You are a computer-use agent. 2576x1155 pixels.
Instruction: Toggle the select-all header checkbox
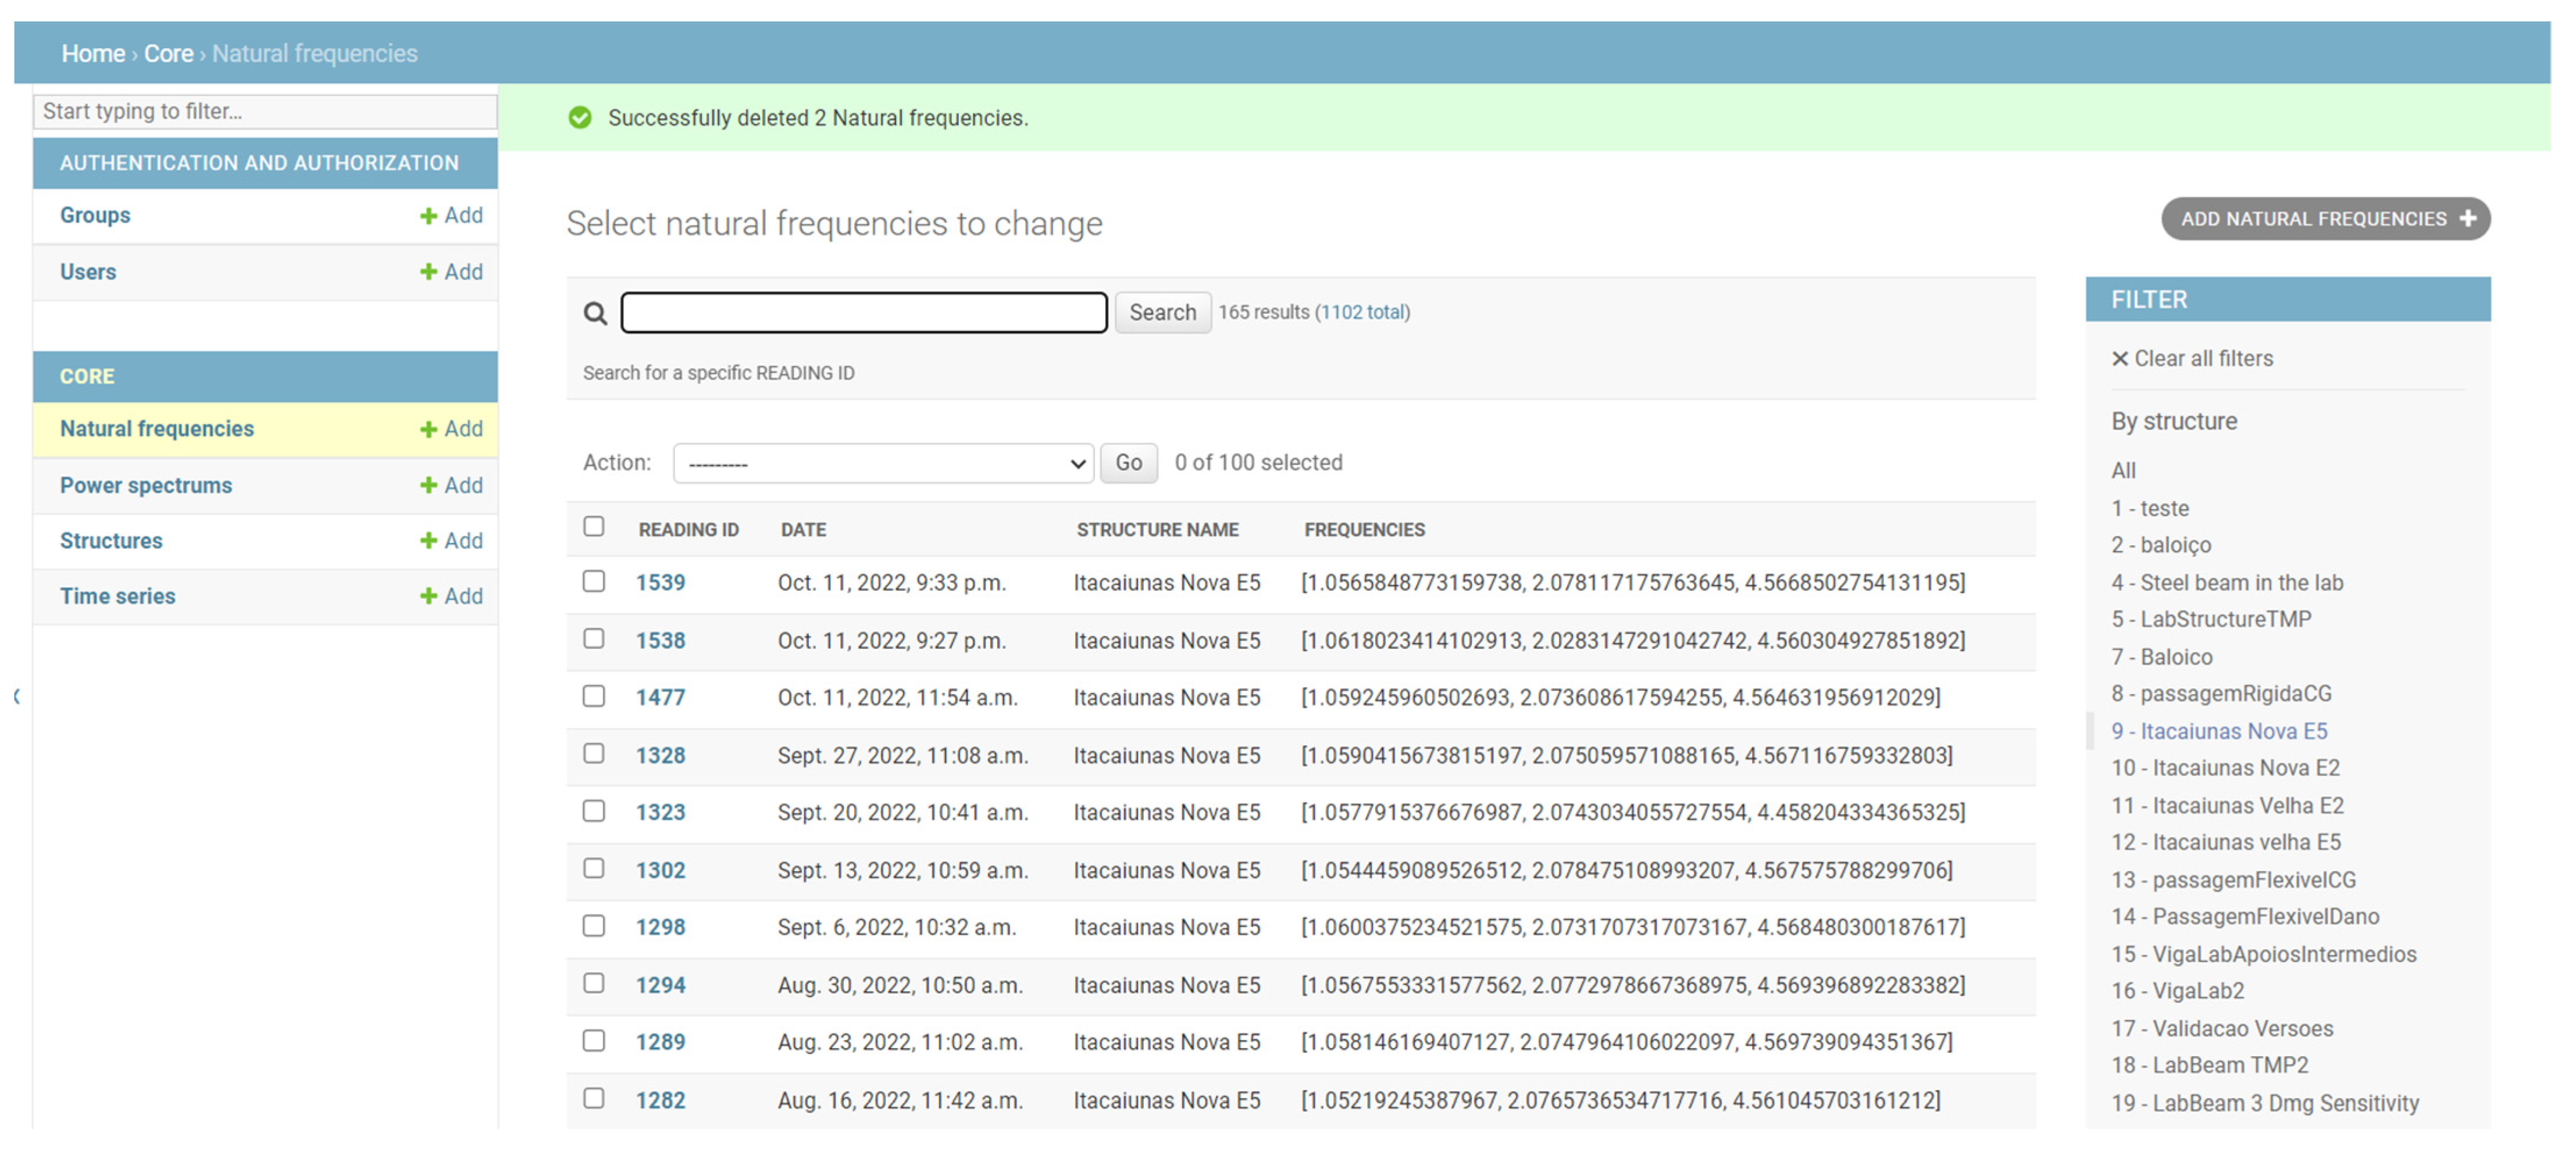click(x=594, y=527)
